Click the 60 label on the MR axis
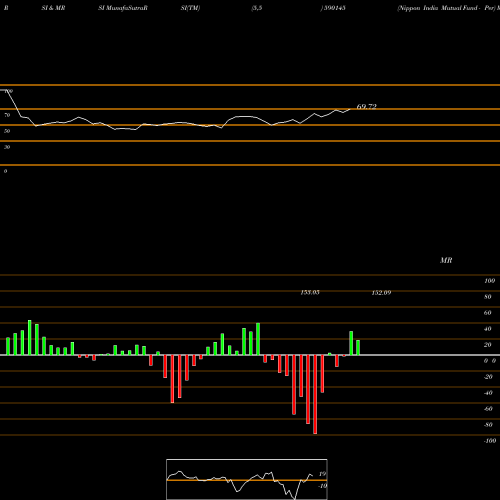Screen dimensions: 500x500 point(488,313)
